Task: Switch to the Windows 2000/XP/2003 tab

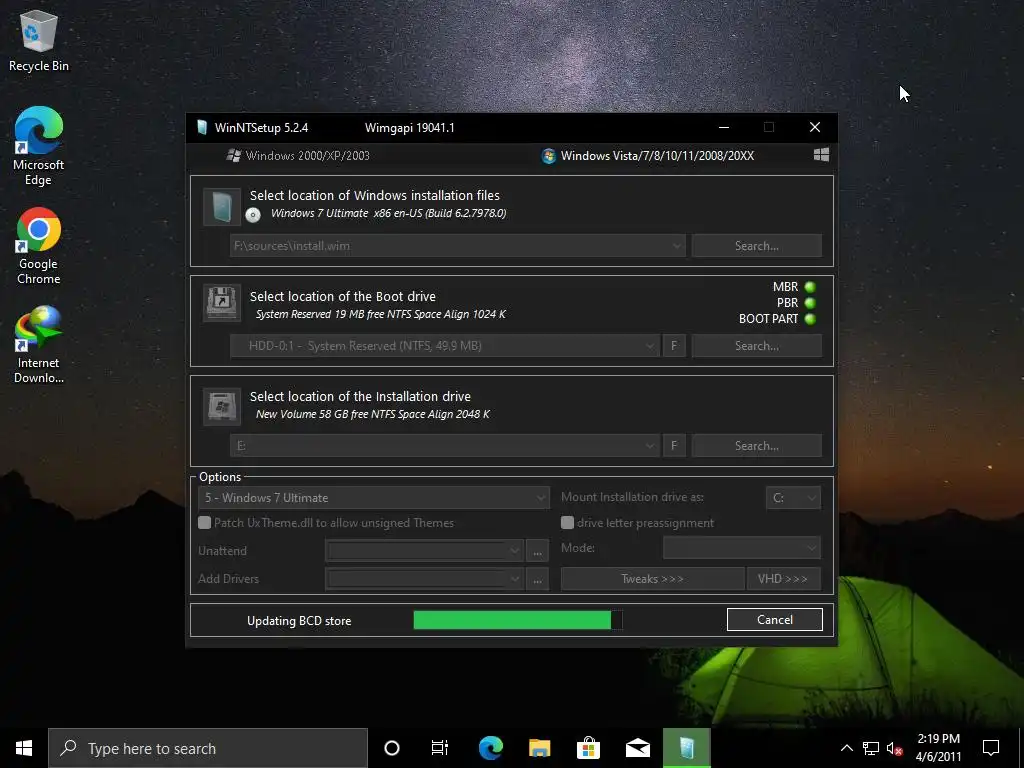Action: pyautogui.click(x=298, y=155)
